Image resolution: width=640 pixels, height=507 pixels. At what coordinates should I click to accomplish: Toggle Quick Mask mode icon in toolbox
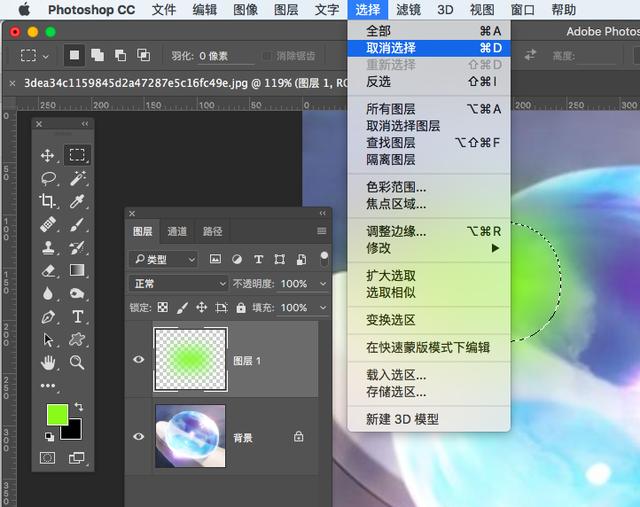pos(47,458)
